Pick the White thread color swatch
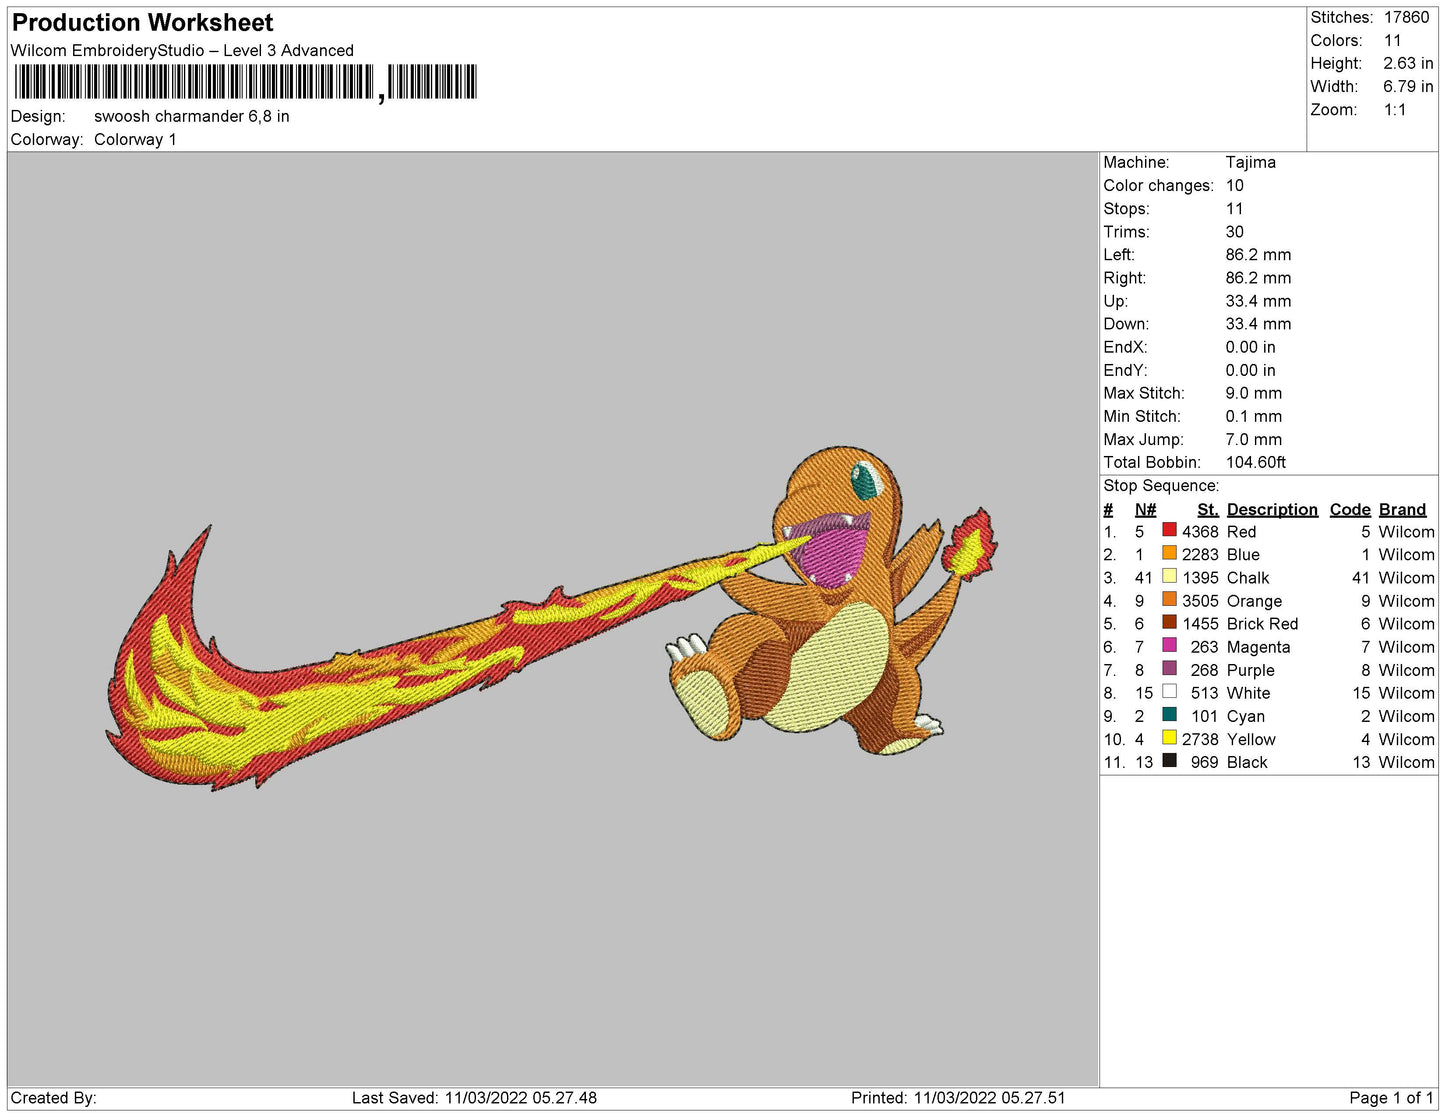The height and width of the screenshot is (1117, 1445). pos(1169,692)
